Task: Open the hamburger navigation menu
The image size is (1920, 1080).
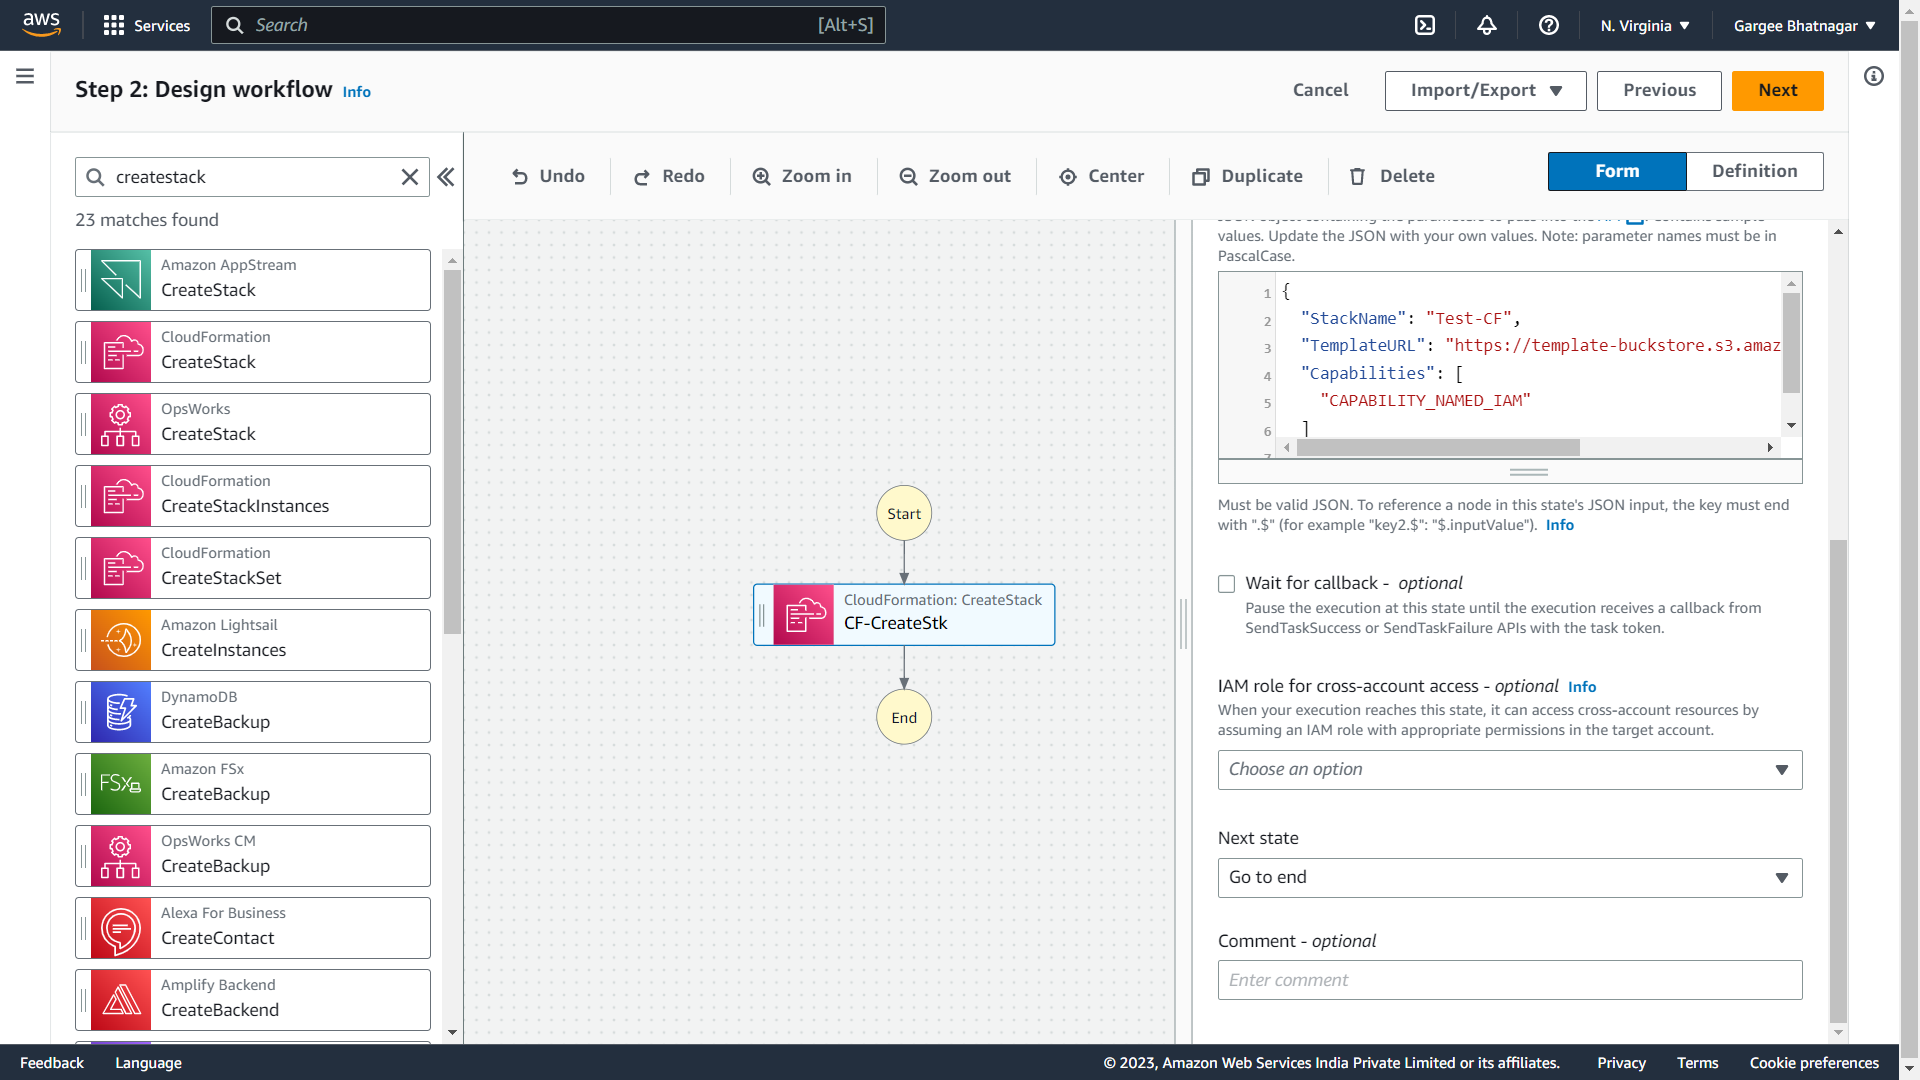Action: (x=25, y=76)
